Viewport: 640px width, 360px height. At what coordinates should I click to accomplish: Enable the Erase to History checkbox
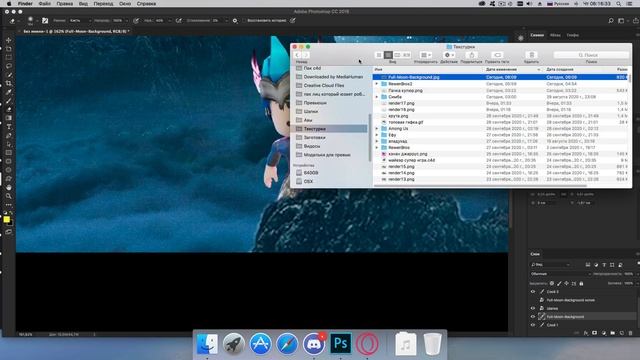tap(244, 20)
